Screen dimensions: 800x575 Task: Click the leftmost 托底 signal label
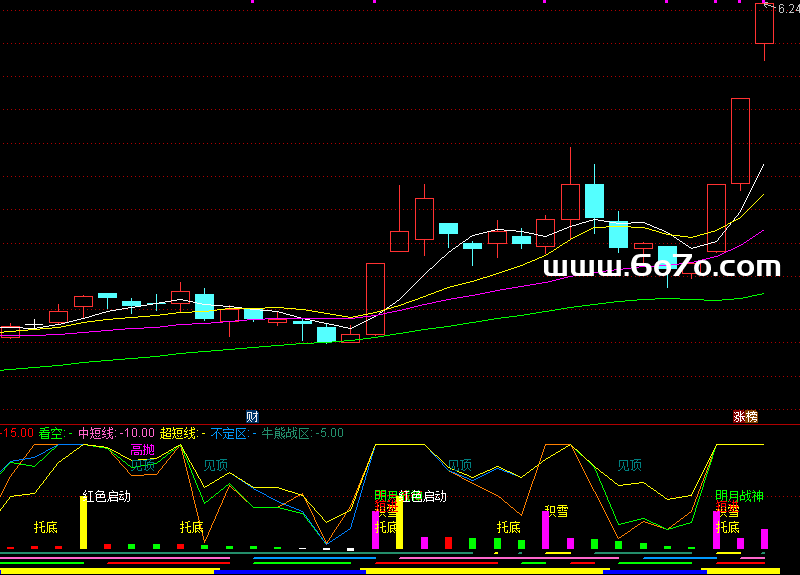click(x=46, y=527)
